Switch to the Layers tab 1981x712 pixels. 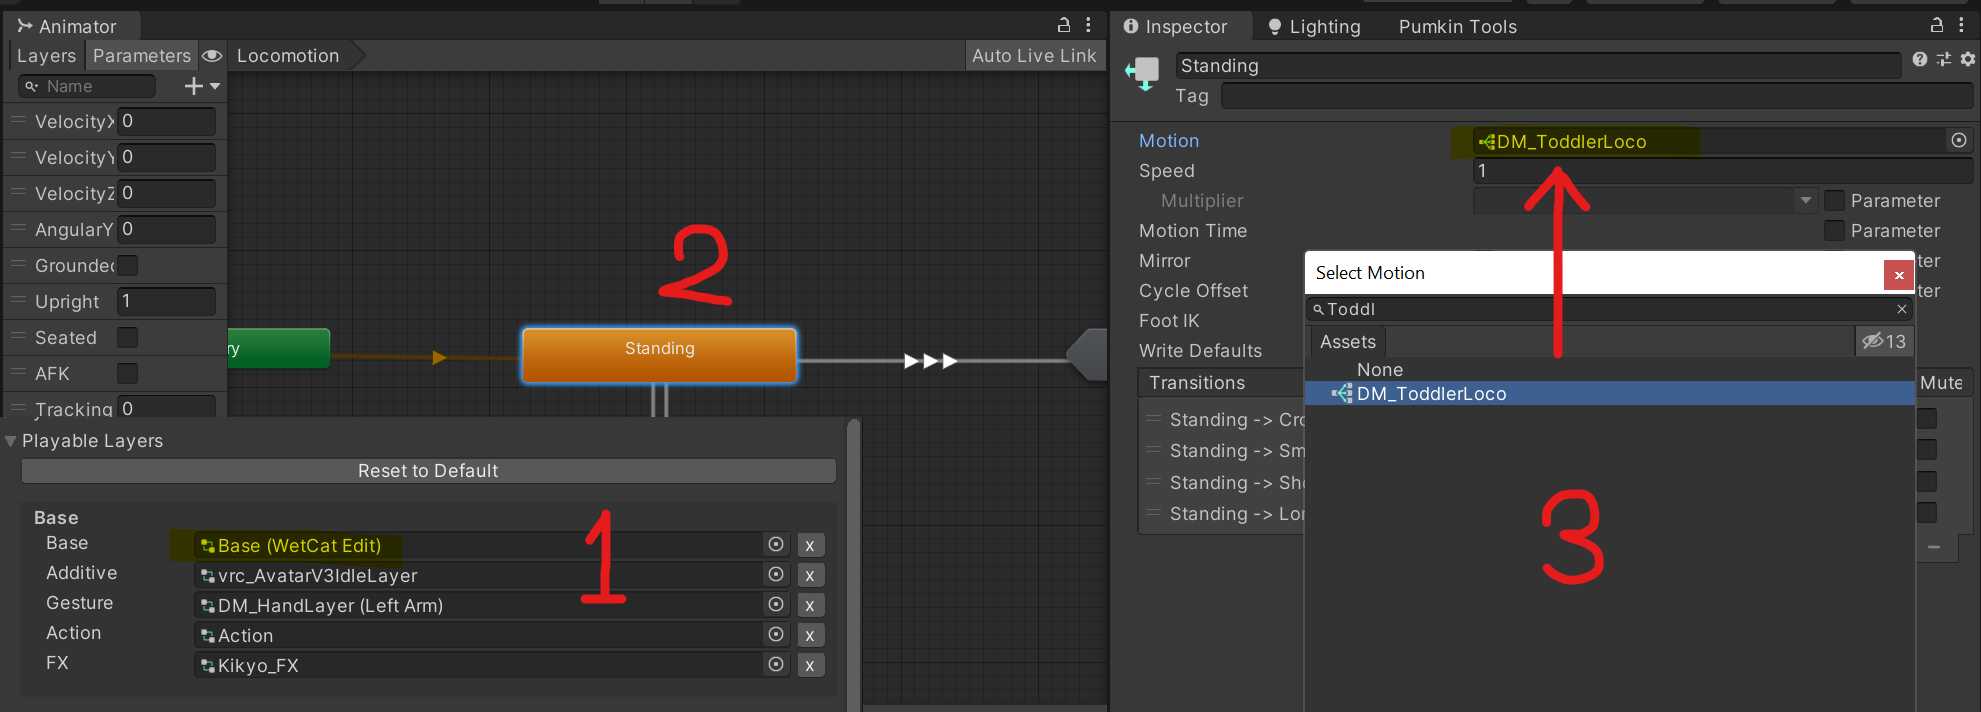46,56
